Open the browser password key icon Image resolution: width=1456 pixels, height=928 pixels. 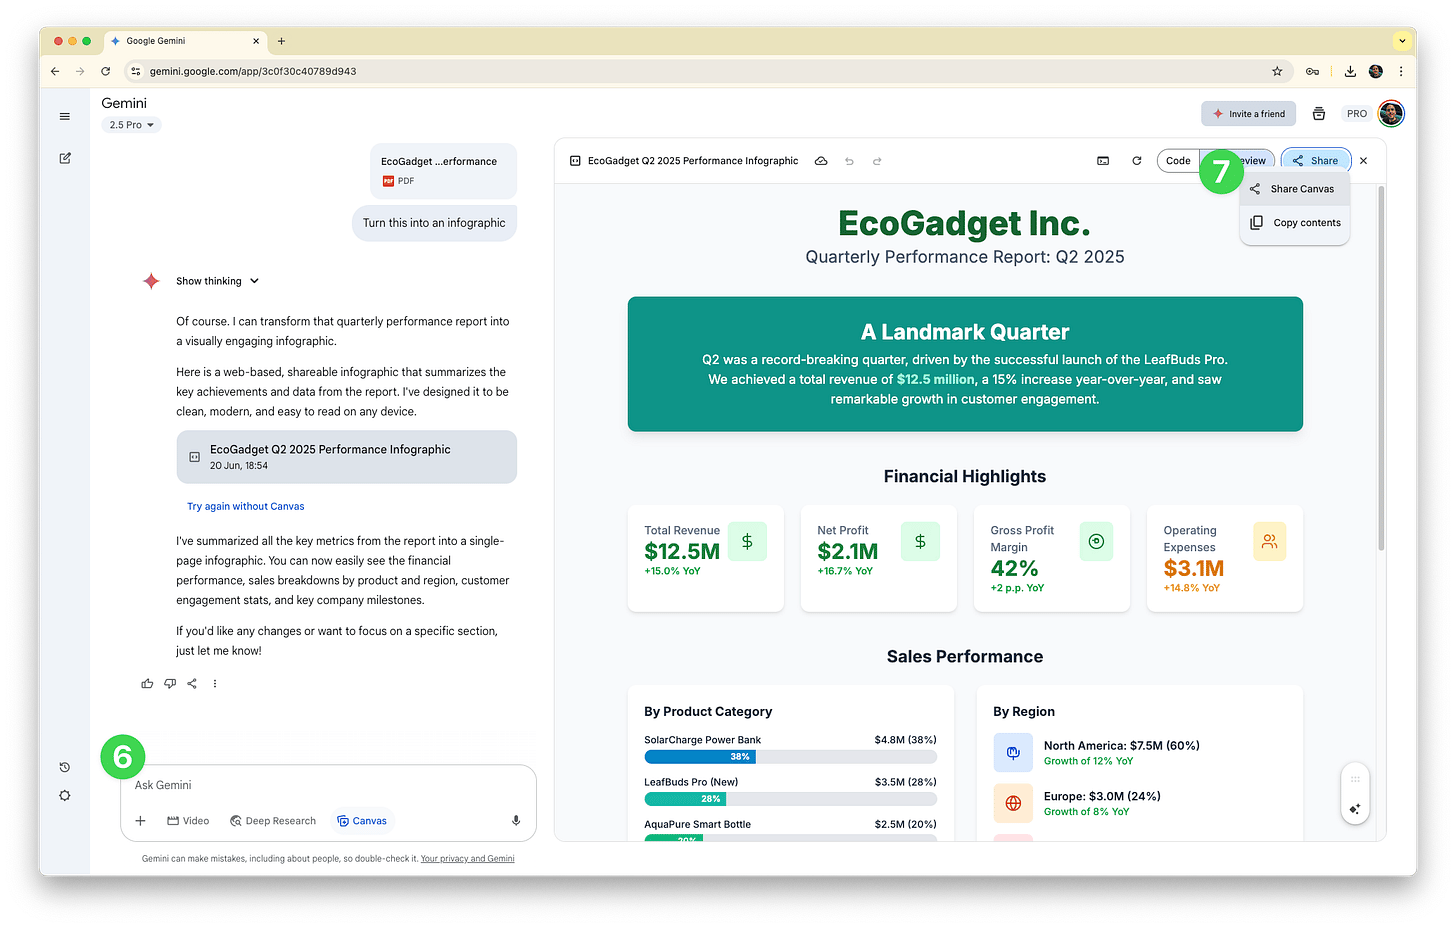click(x=1312, y=71)
